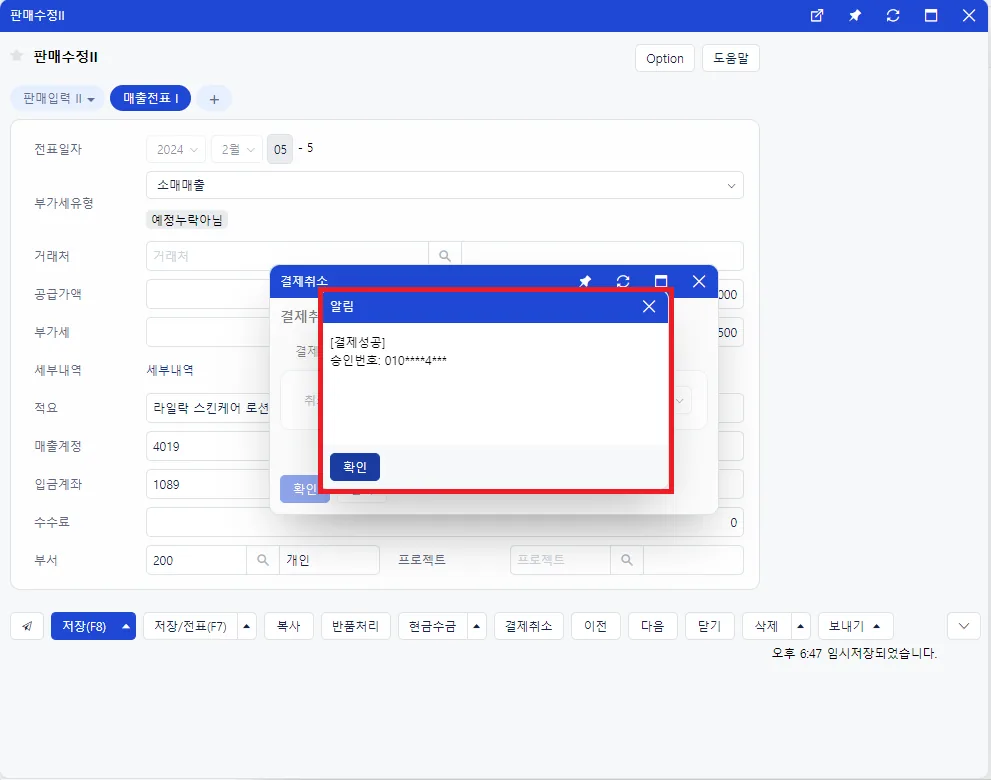The height and width of the screenshot is (780, 991).
Task: Pin the 판매수정II window
Action: [x=854, y=16]
